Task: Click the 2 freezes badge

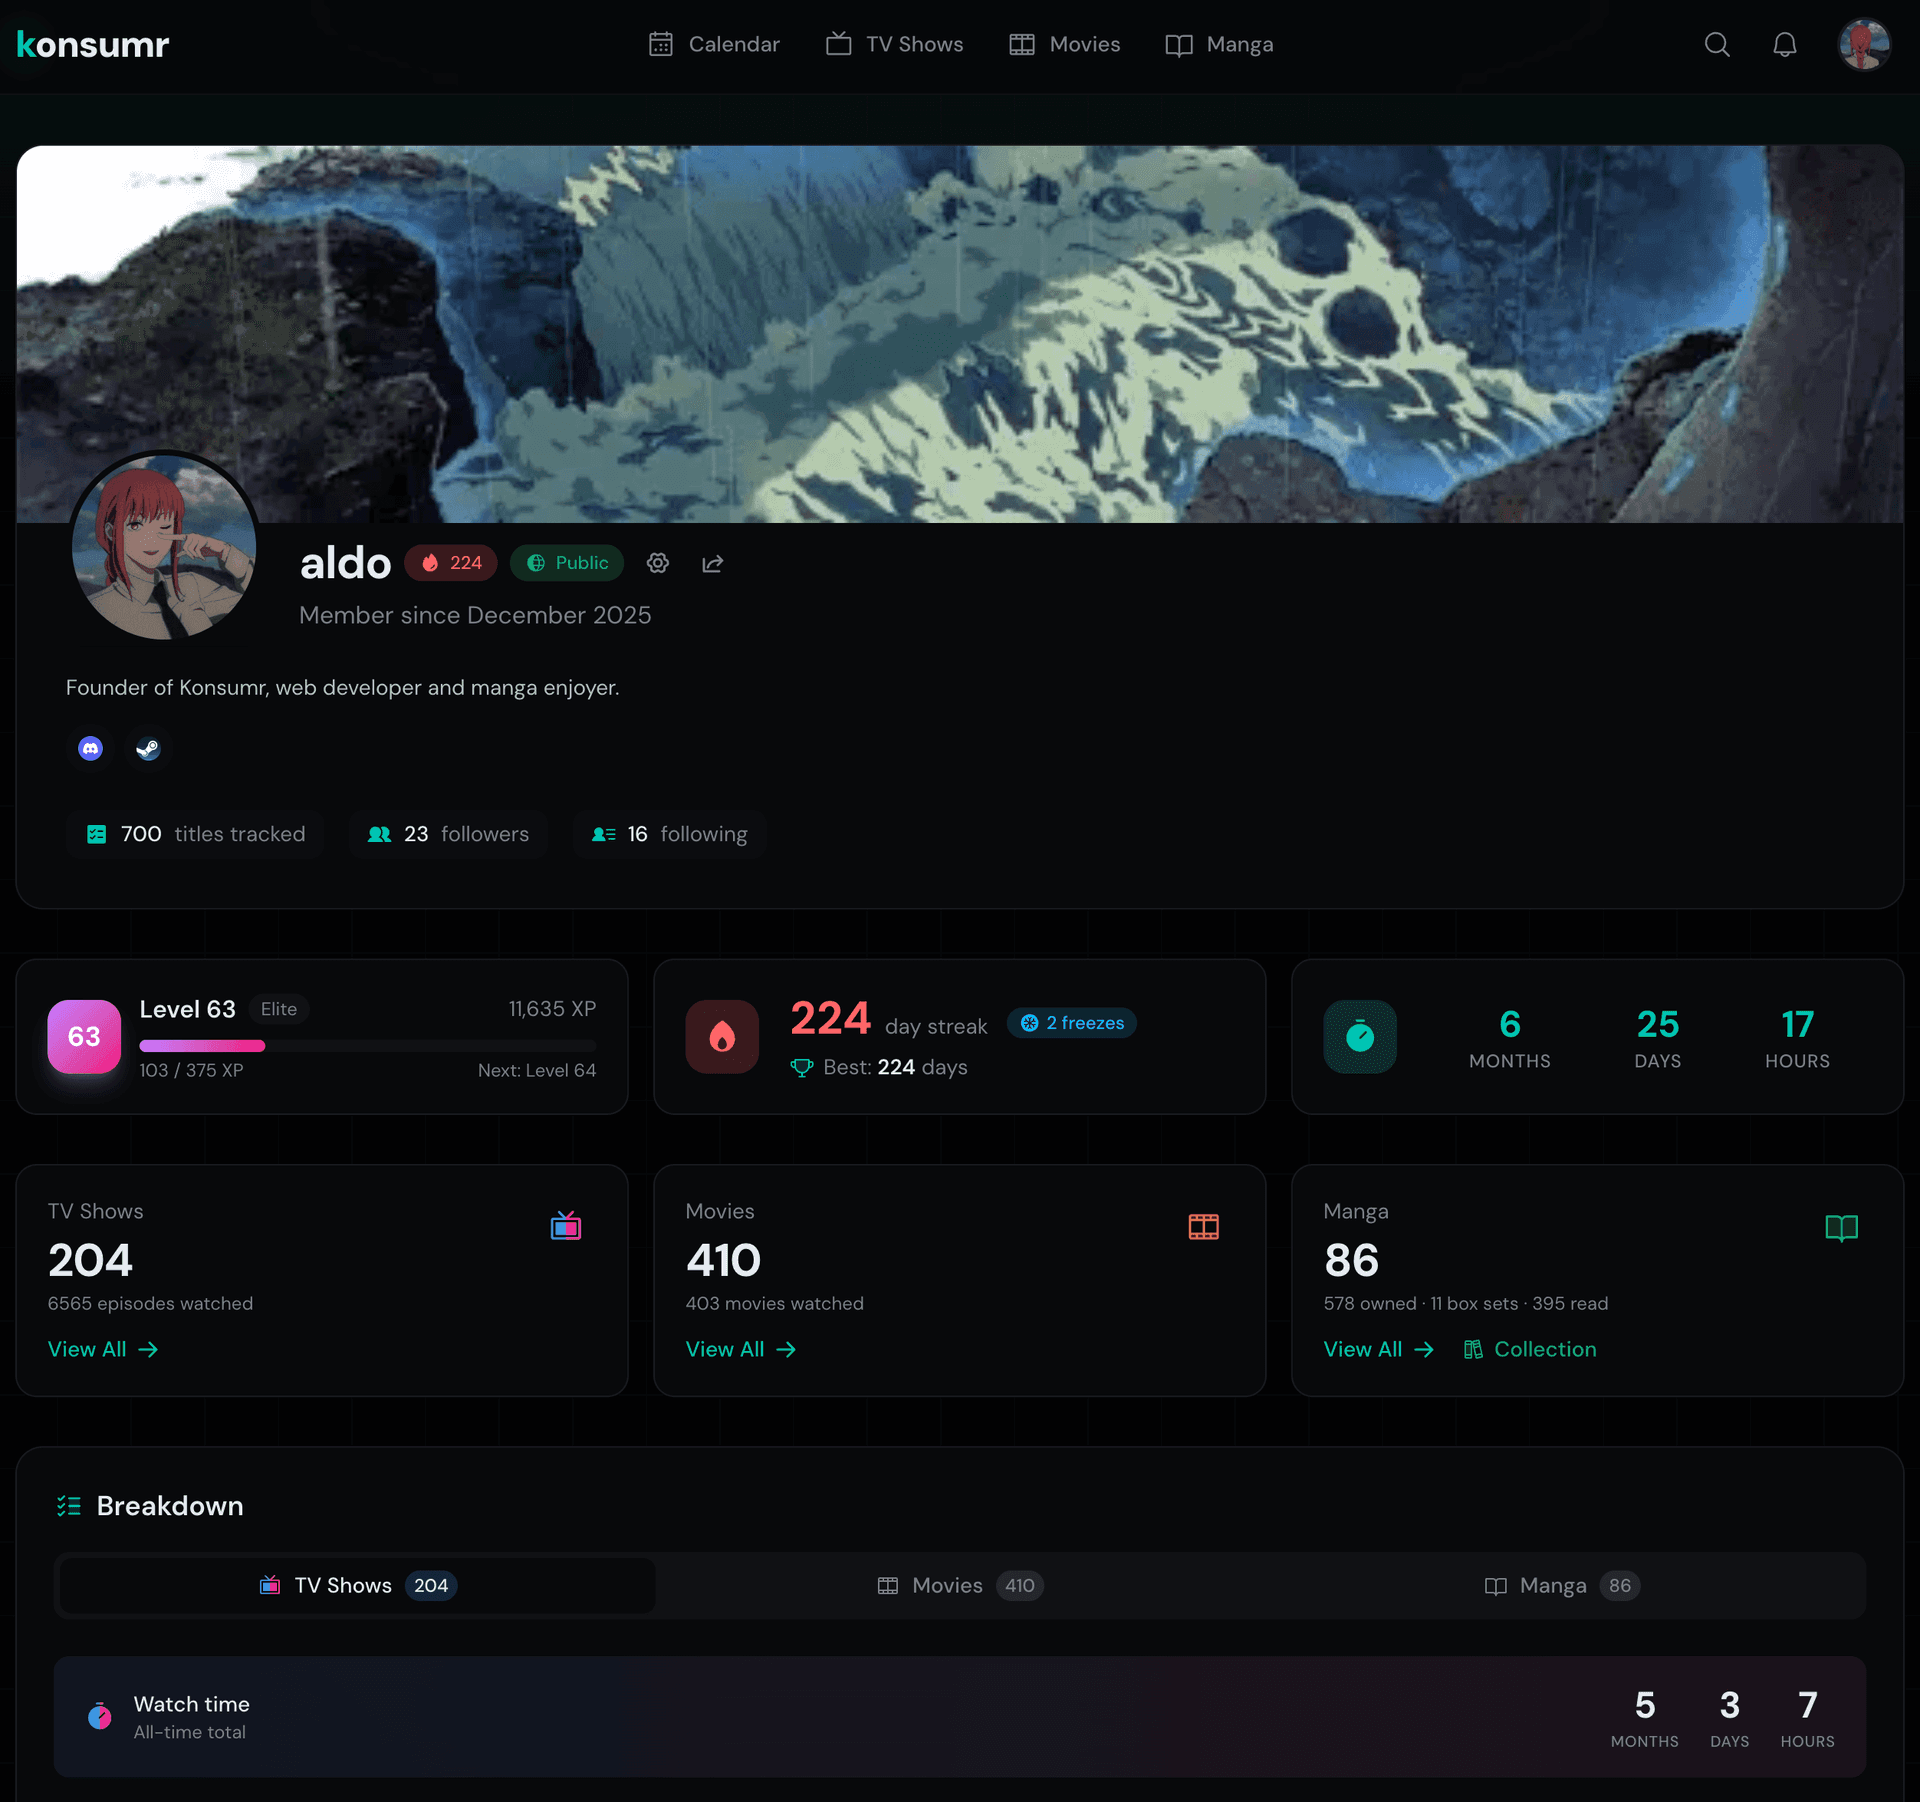Action: pyautogui.click(x=1071, y=1023)
